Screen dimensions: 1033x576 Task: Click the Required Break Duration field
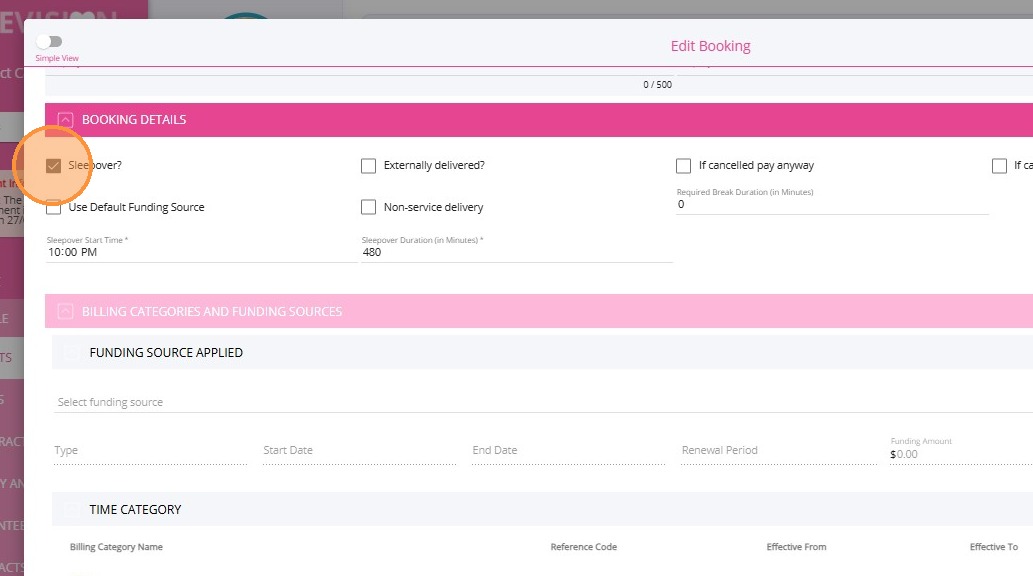830,205
